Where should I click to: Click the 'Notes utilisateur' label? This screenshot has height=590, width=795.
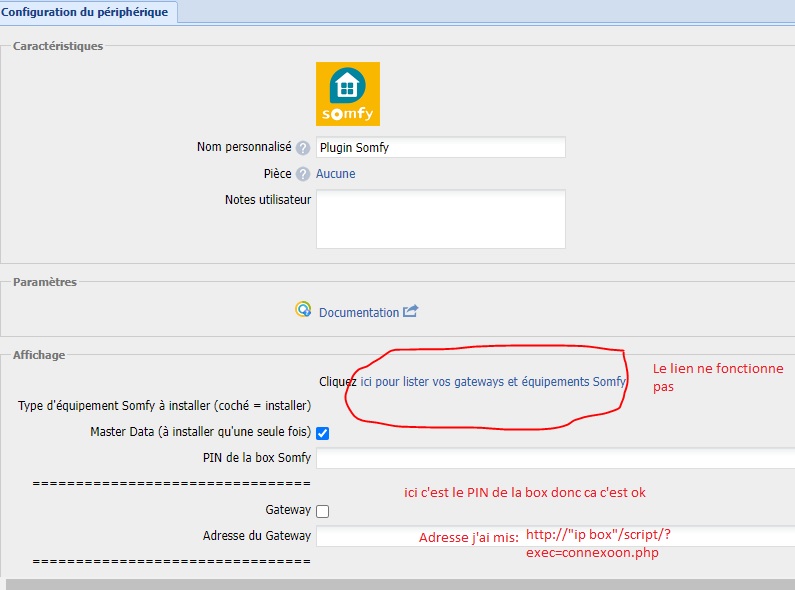(x=268, y=200)
